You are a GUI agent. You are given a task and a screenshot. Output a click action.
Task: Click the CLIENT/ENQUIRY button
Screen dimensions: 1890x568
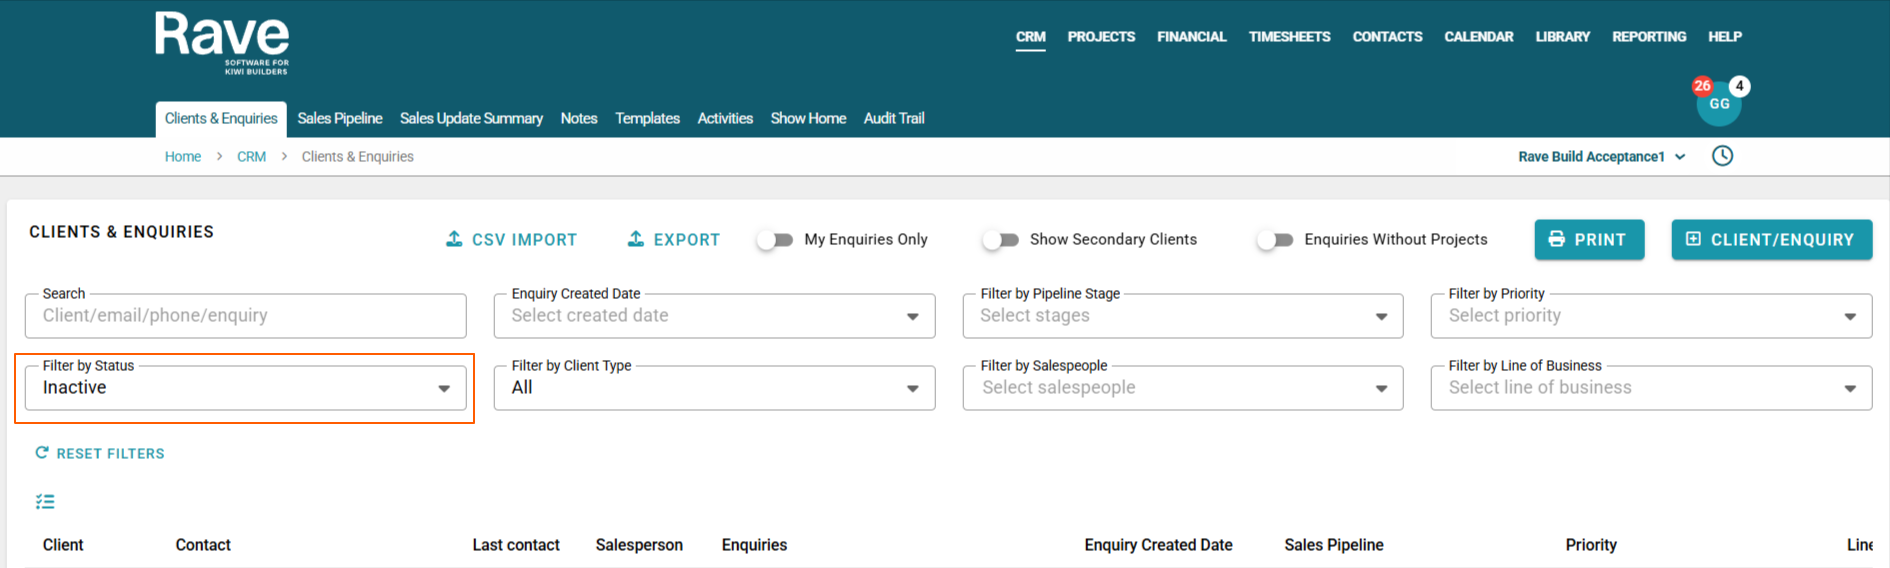[1771, 240]
